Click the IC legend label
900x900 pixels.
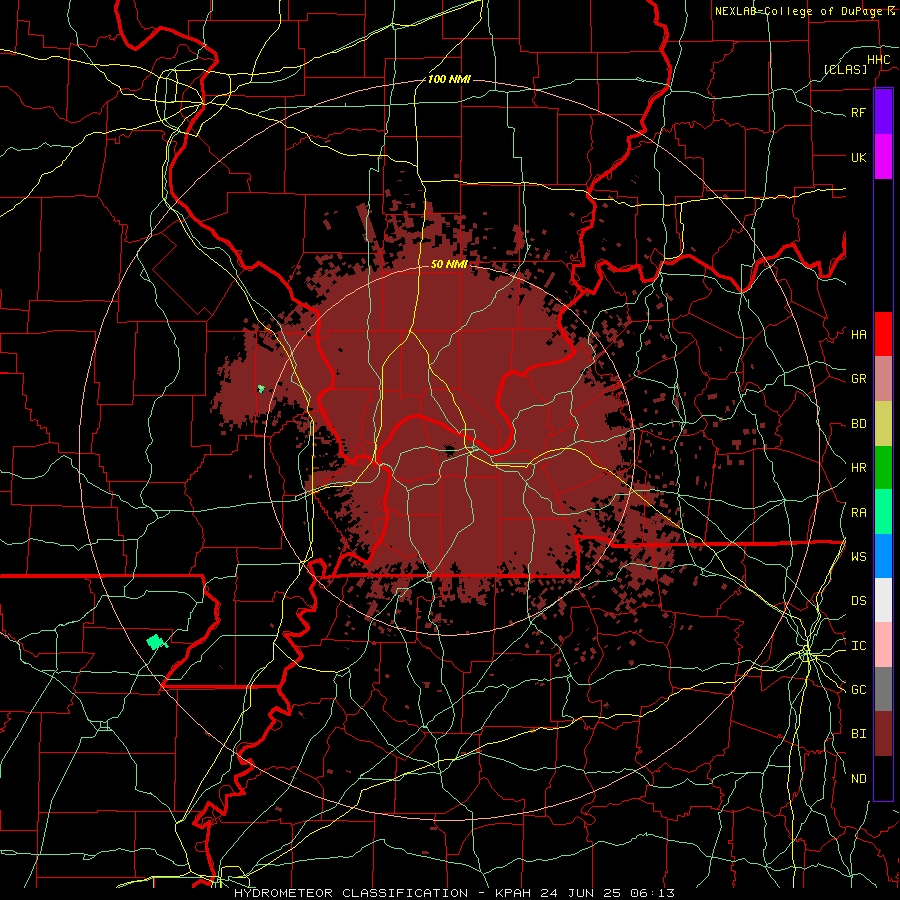[x=858, y=646]
